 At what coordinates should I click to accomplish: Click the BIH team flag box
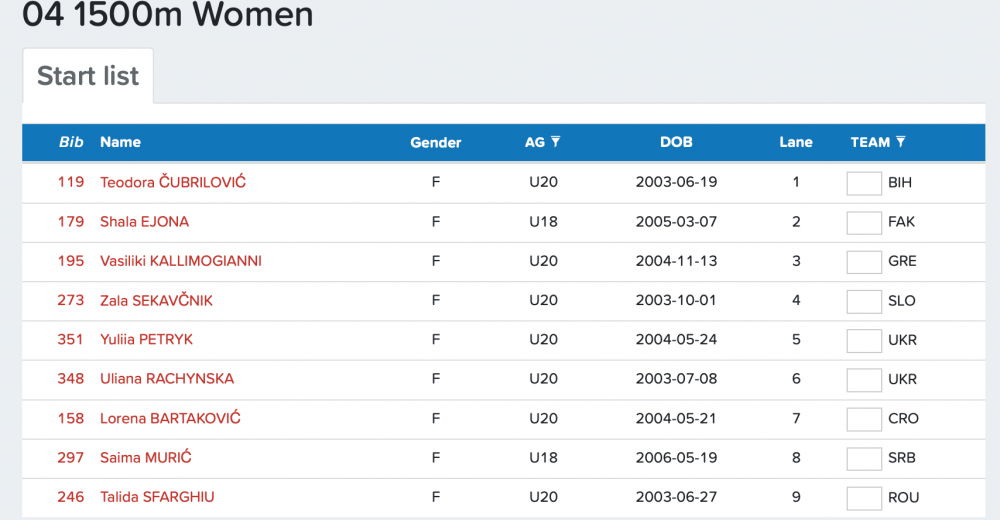click(864, 183)
